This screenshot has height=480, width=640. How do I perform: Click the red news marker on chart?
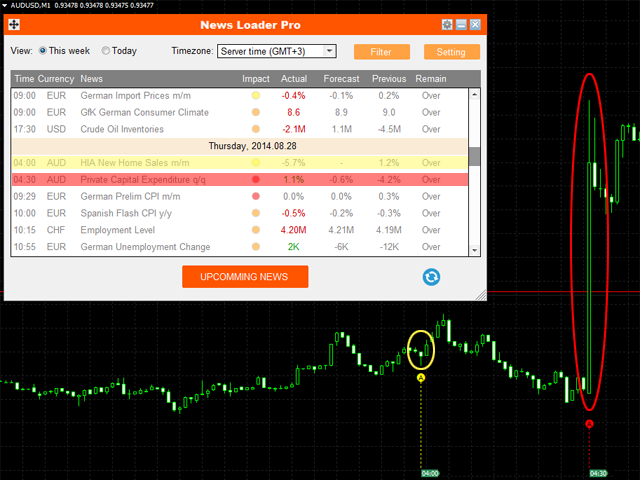pos(589,424)
